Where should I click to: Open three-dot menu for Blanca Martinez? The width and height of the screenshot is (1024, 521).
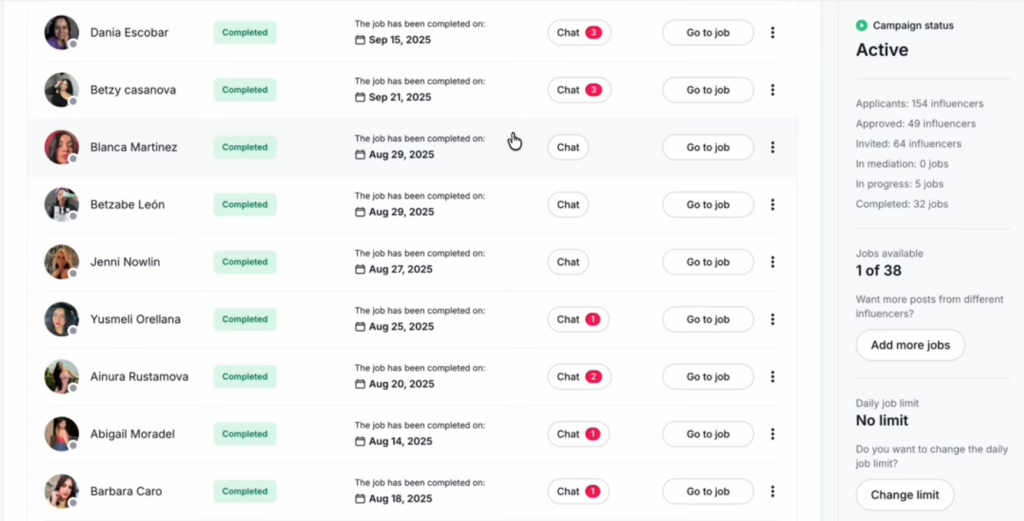773,148
